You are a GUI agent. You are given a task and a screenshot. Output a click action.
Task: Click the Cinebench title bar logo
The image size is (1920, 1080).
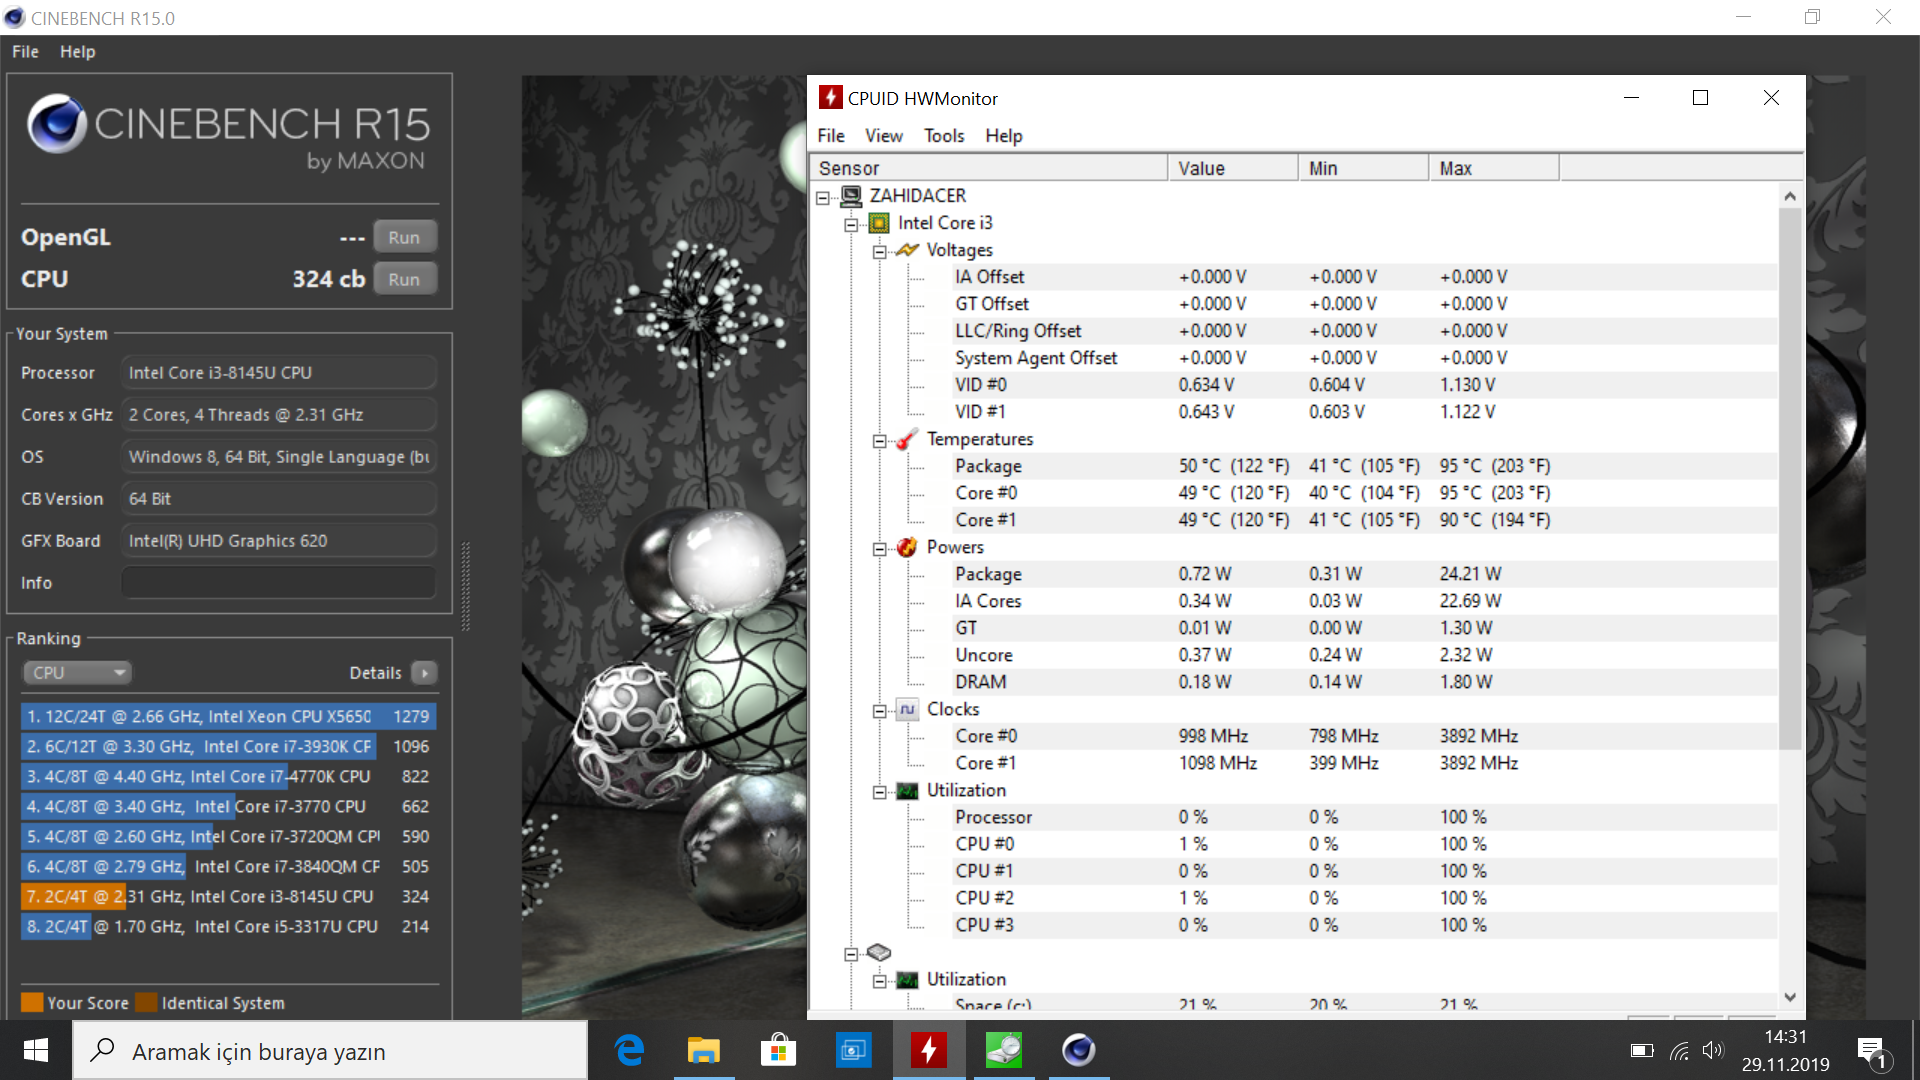tap(14, 18)
